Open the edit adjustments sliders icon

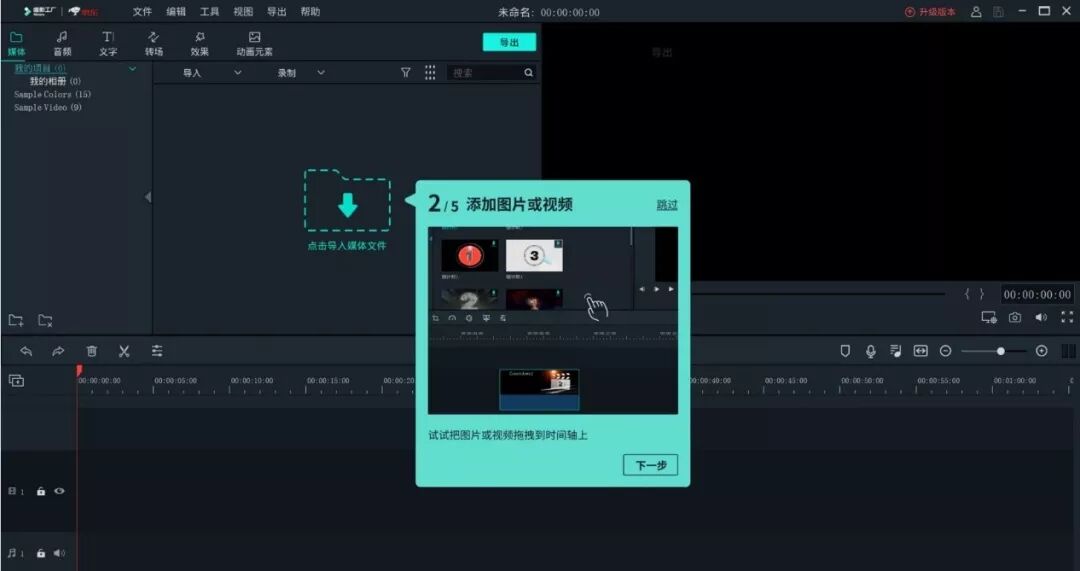click(x=157, y=351)
